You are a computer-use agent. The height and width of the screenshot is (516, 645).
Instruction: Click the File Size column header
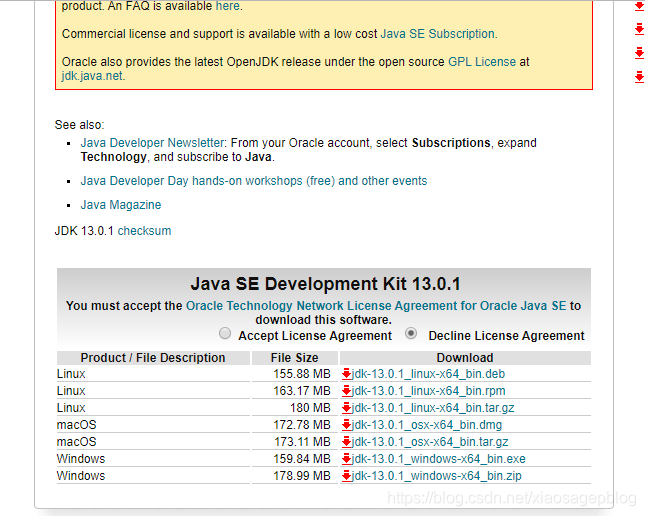click(295, 358)
